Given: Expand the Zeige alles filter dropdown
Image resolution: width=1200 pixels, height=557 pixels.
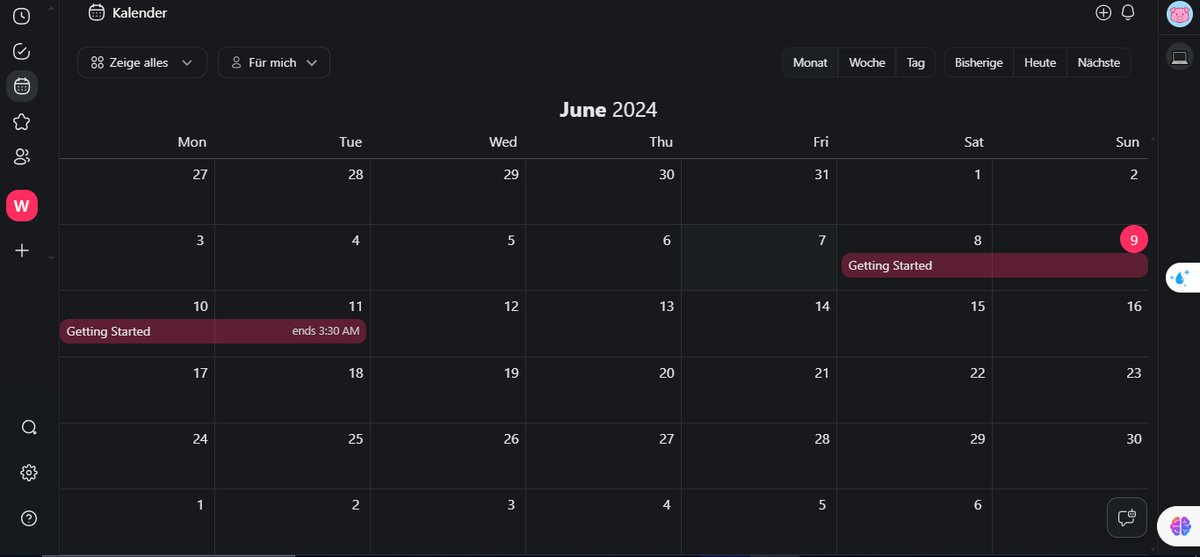Looking at the screenshot, I should pyautogui.click(x=142, y=62).
